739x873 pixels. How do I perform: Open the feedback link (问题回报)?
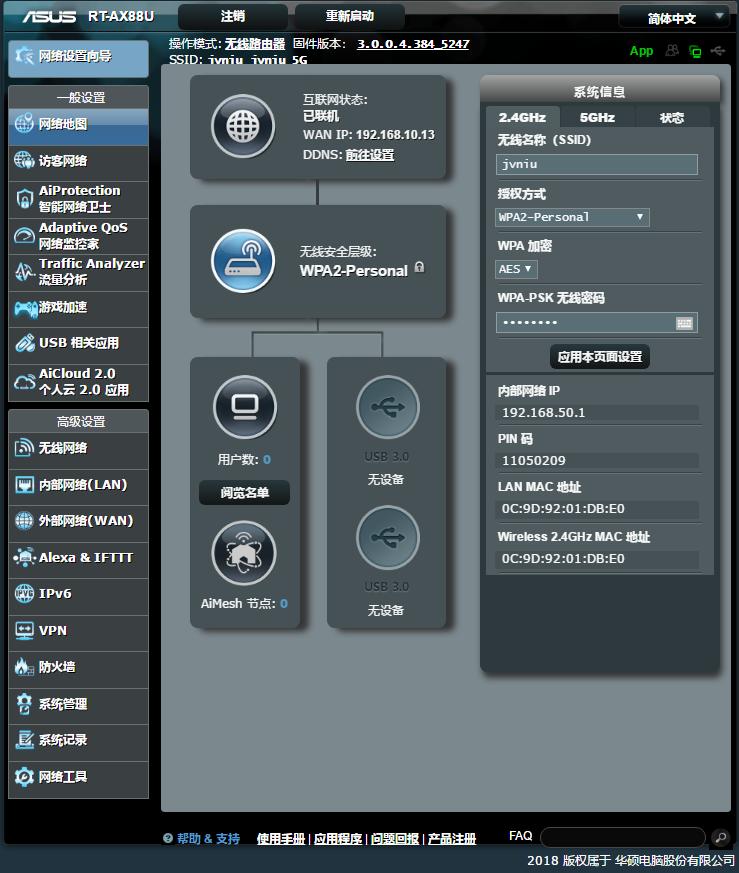395,838
